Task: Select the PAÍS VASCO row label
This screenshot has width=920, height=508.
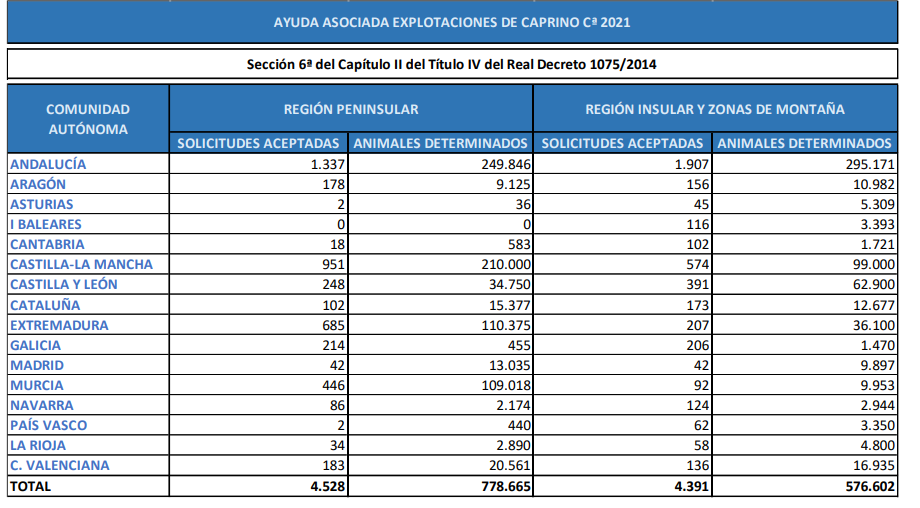Action: click(x=49, y=425)
